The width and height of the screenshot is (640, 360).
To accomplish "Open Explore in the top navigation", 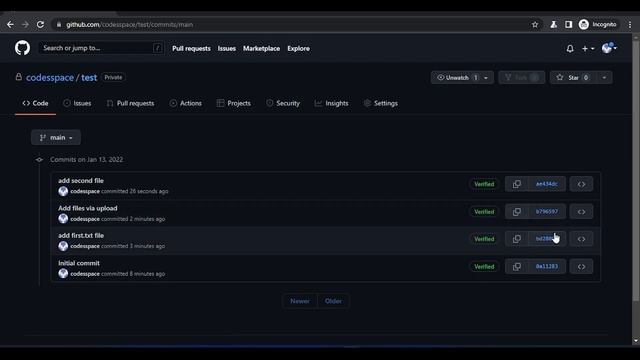I will pos(298,49).
